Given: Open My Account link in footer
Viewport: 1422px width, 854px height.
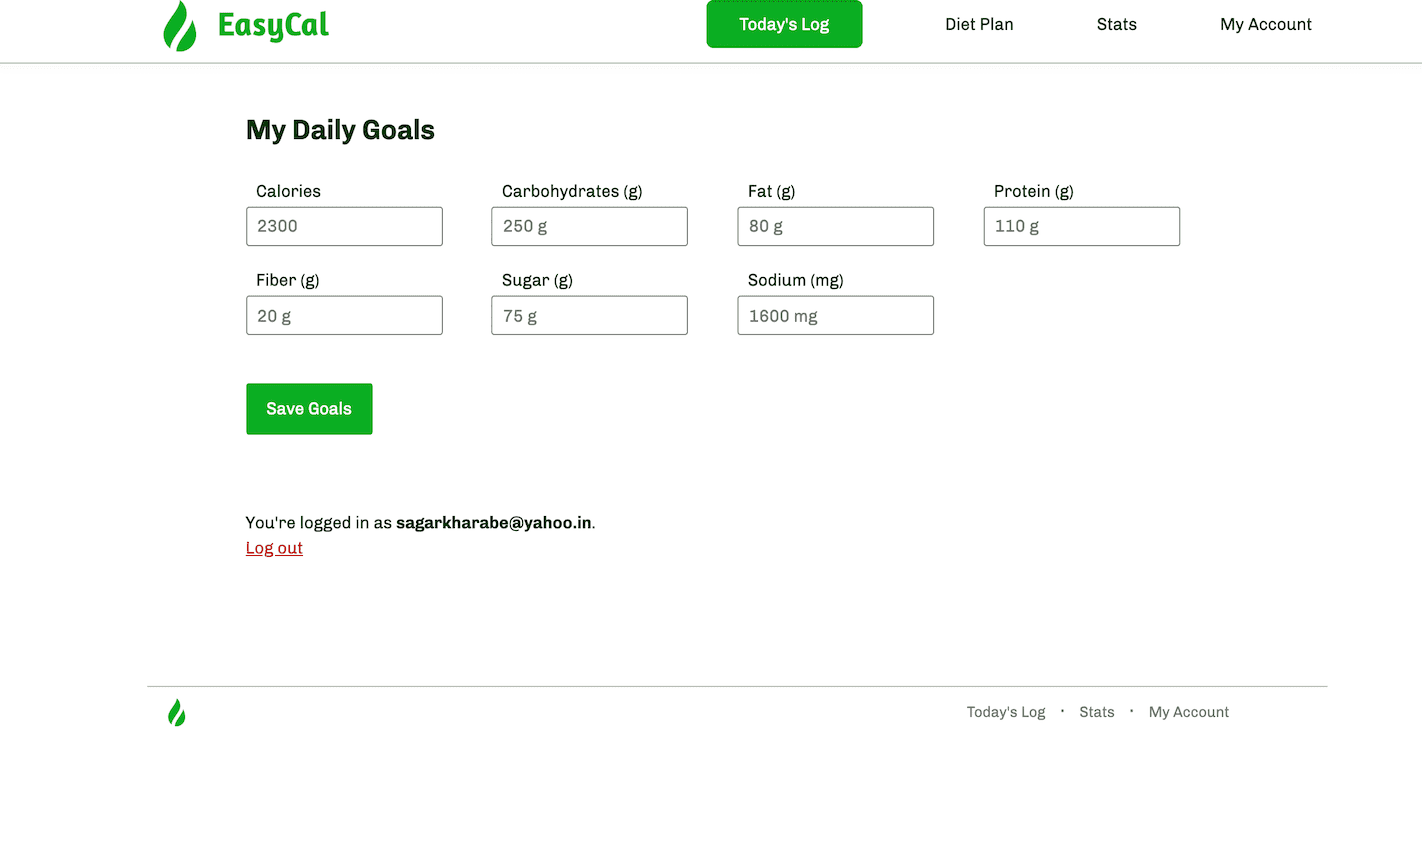Looking at the screenshot, I should (1189, 712).
